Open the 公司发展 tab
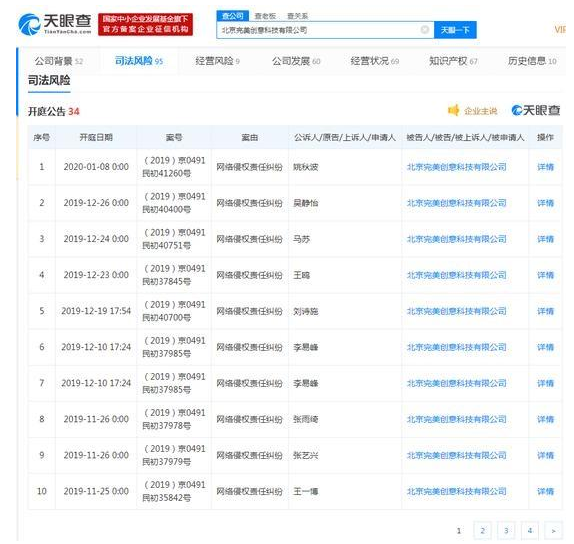This screenshot has width=574, height=544. (x=296, y=61)
